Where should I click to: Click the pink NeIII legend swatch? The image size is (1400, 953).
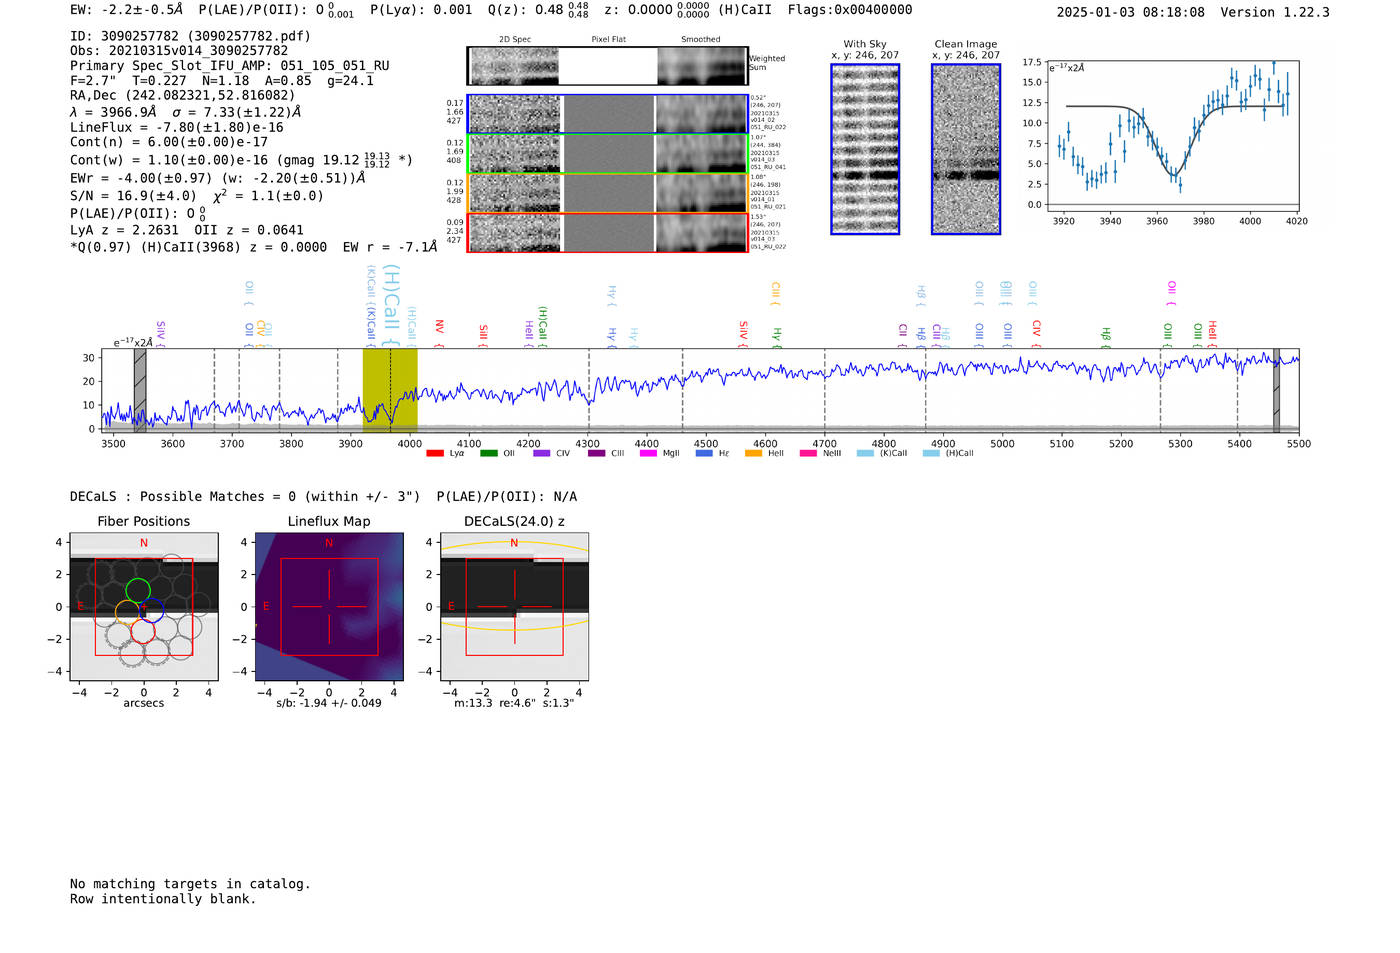[x=808, y=453]
